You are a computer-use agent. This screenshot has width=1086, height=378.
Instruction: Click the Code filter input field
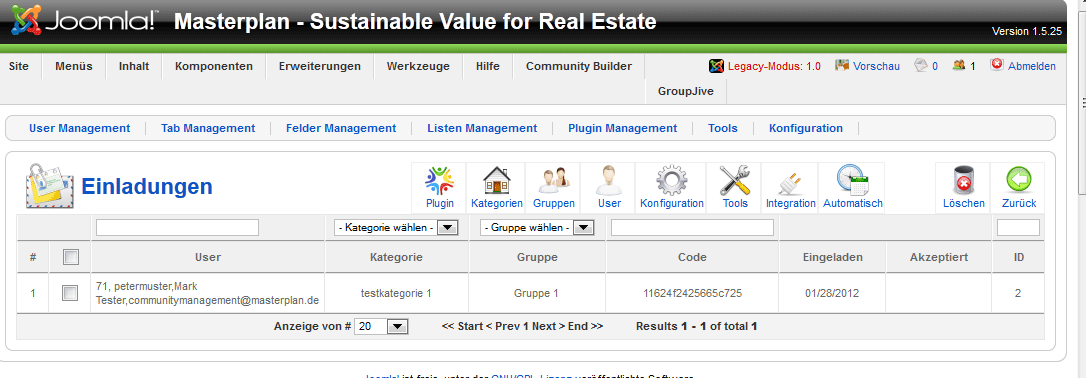click(693, 228)
